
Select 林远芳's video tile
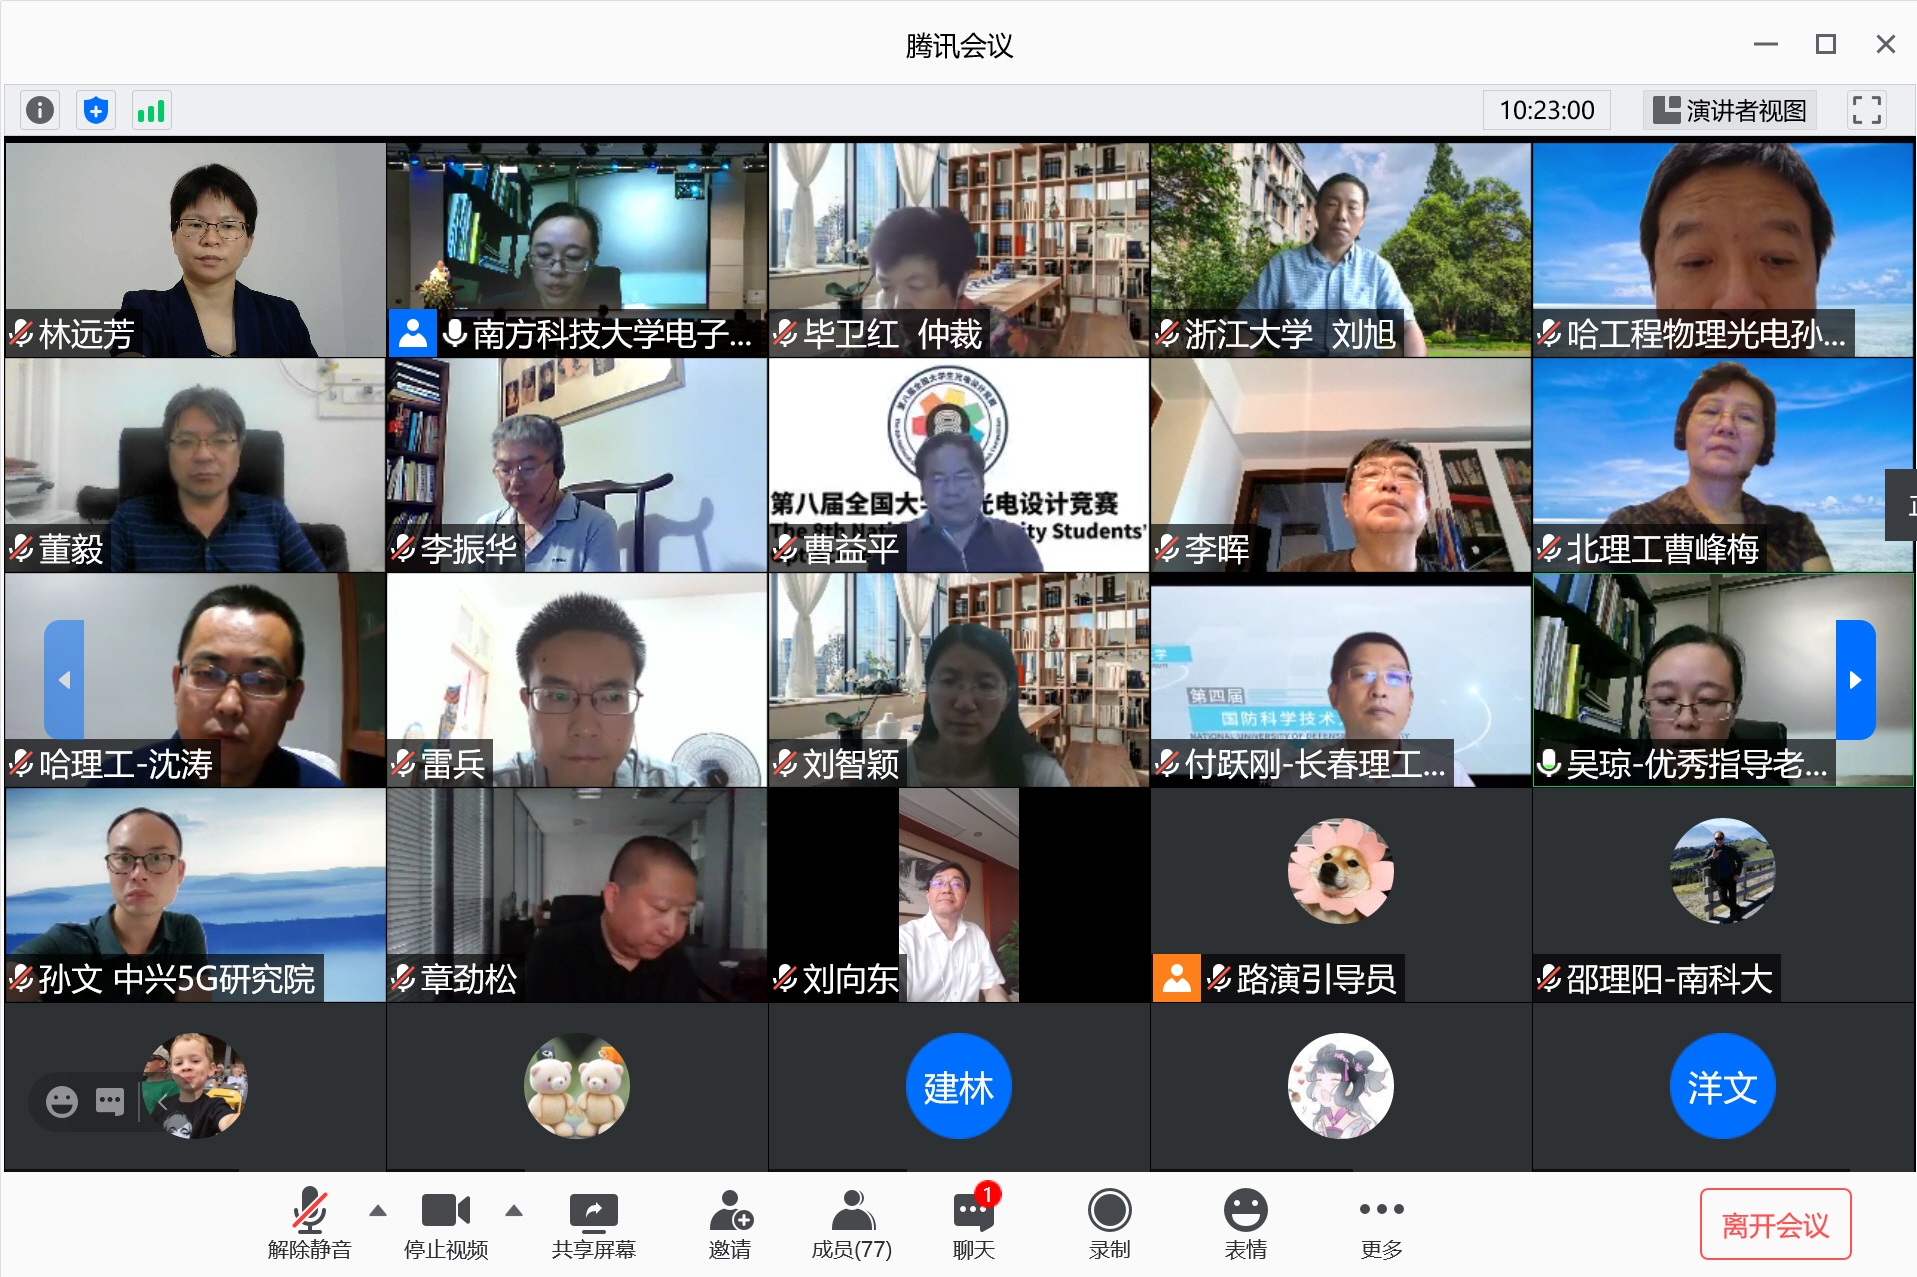point(195,249)
